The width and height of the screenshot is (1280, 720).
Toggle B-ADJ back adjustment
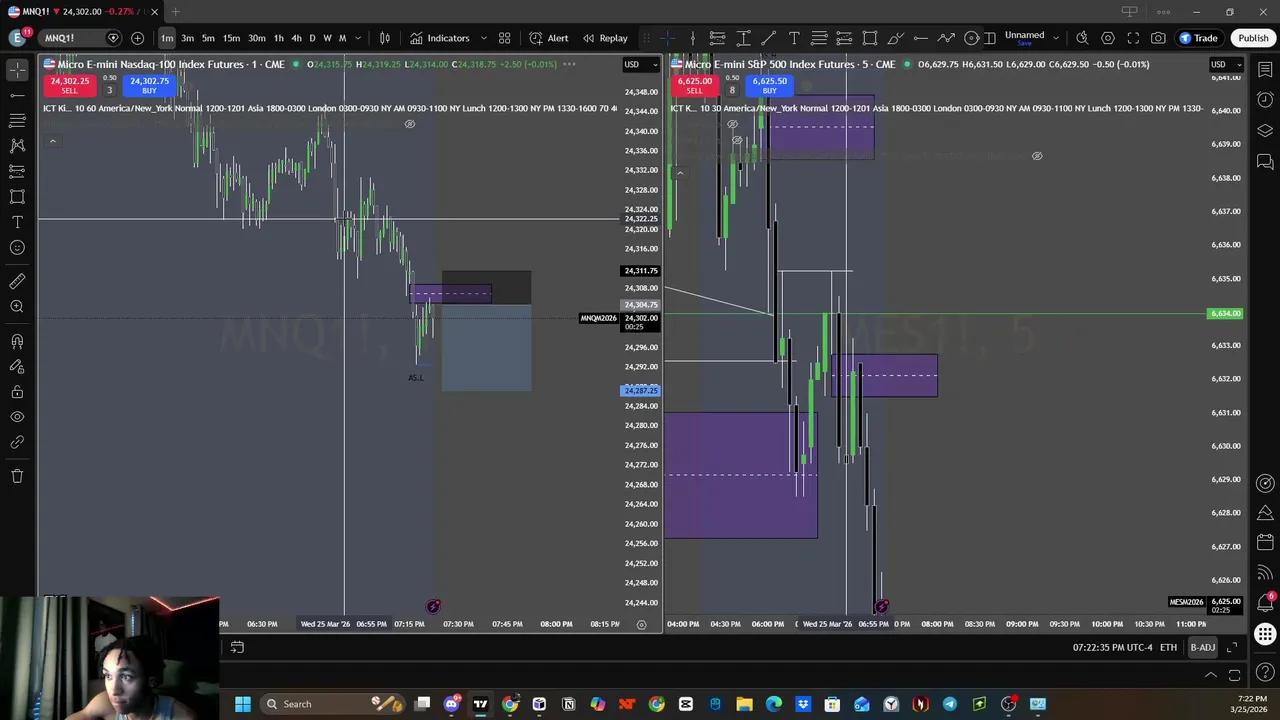tap(1202, 648)
